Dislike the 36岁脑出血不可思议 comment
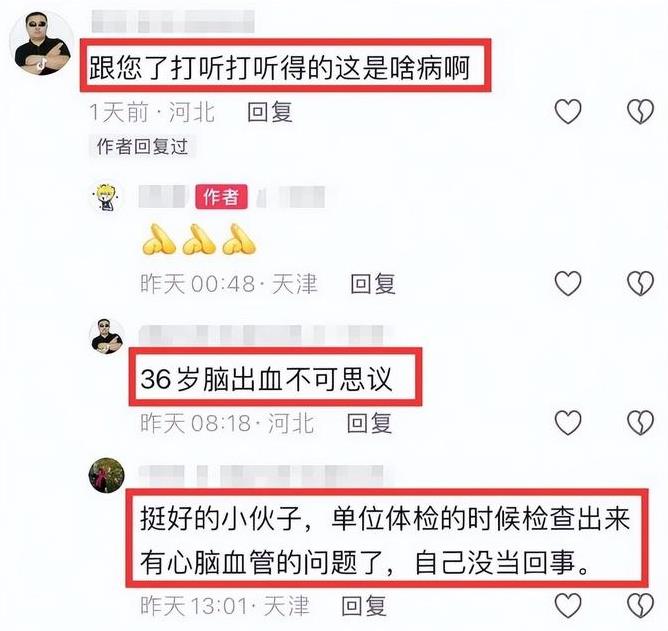The image size is (668, 631). tap(640, 423)
